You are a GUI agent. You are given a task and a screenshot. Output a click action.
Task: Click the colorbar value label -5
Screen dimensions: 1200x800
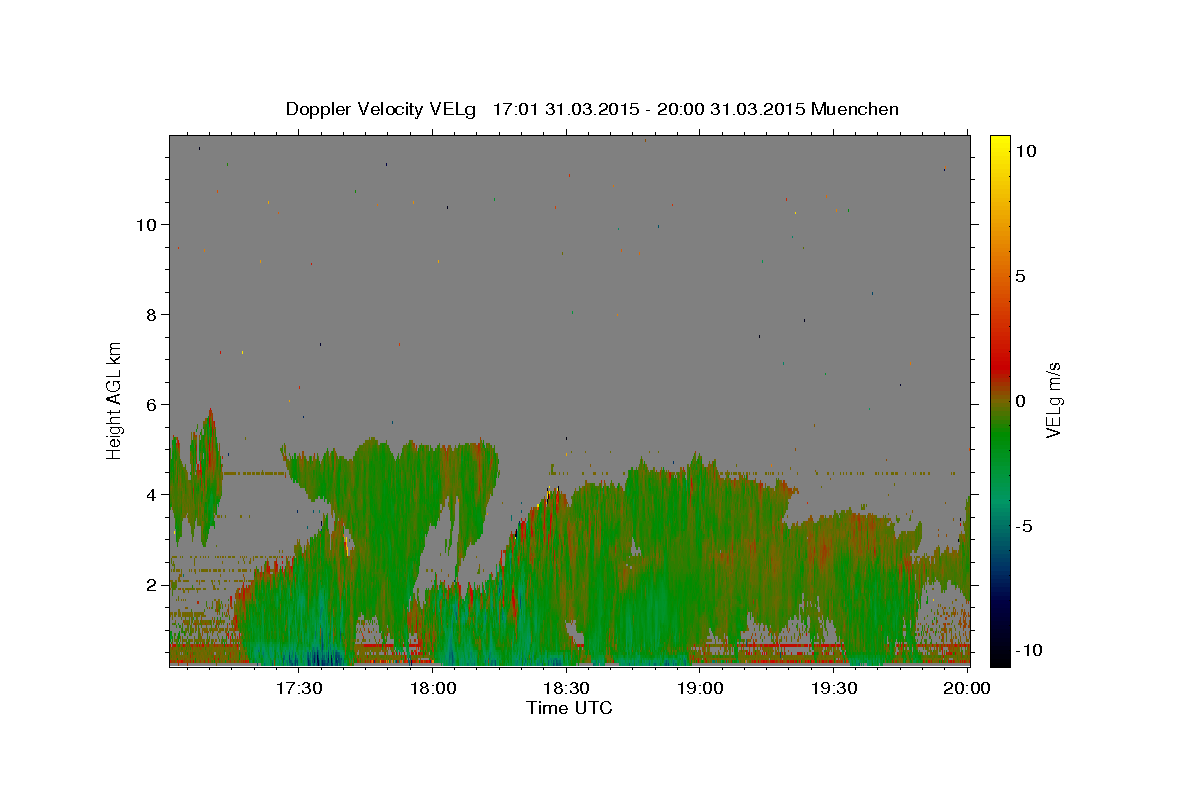[x=1024, y=526]
